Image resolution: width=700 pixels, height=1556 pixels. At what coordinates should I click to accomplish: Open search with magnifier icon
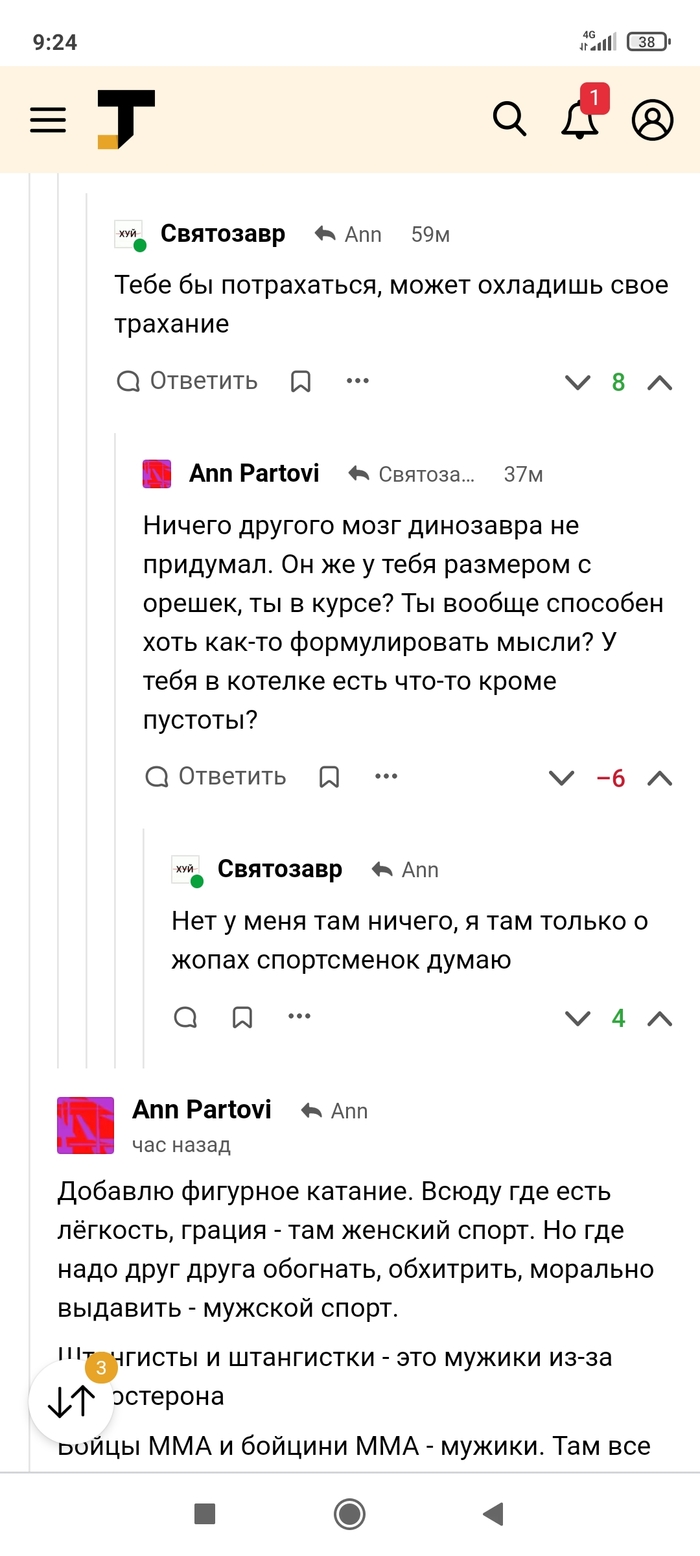coord(510,120)
